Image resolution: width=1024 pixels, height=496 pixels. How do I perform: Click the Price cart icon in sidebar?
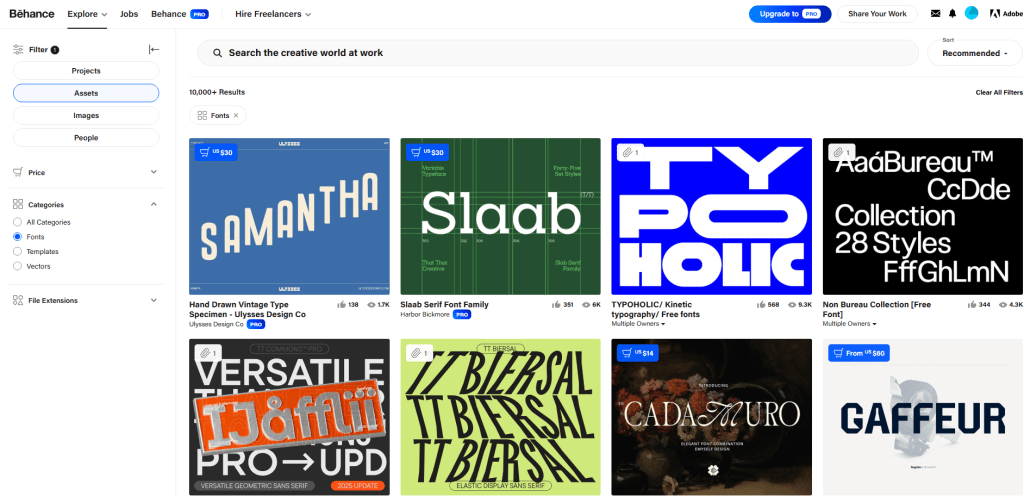coord(18,172)
